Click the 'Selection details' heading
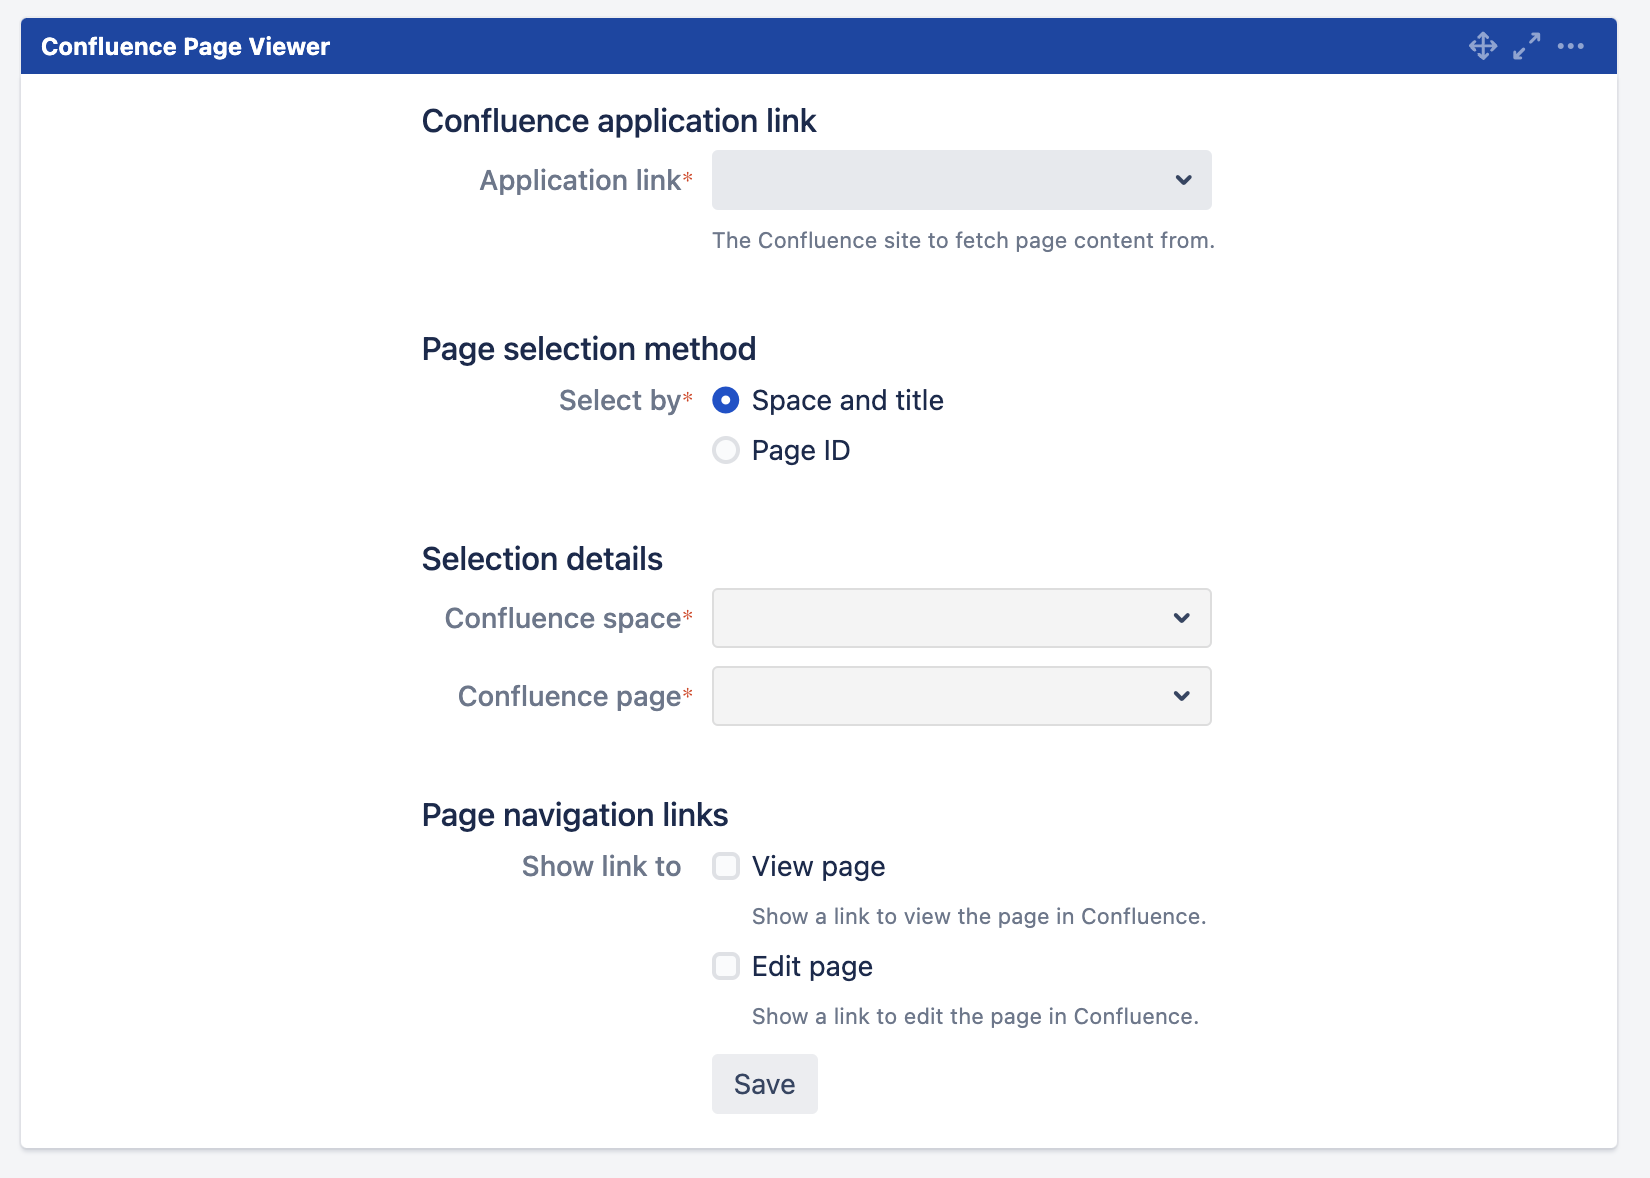 (x=542, y=559)
